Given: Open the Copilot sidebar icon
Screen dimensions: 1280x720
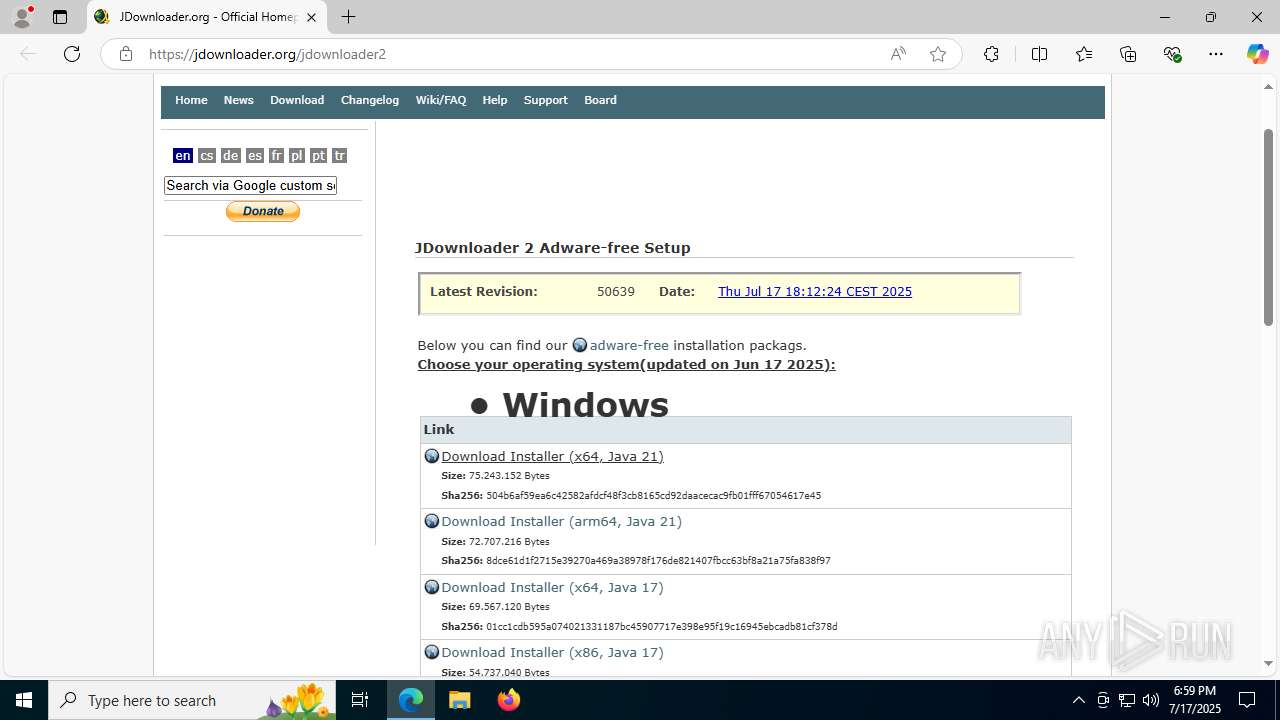Looking at the screenshot, I should [1257, 54].
